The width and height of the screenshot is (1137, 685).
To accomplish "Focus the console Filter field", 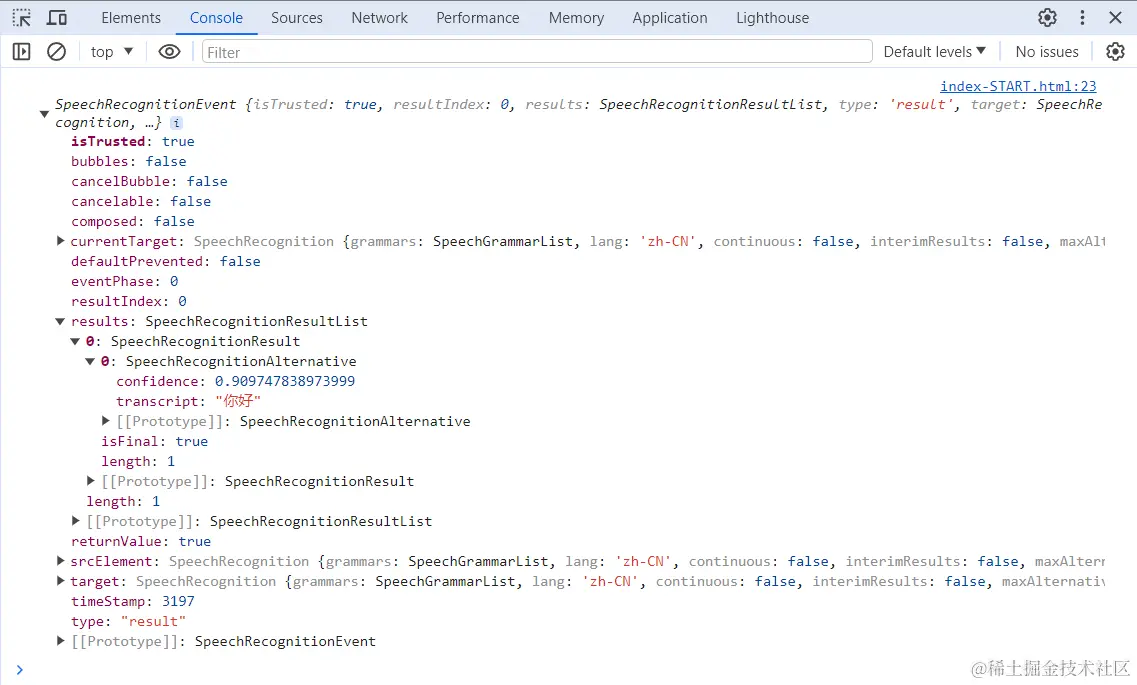I will coord(537,51).
